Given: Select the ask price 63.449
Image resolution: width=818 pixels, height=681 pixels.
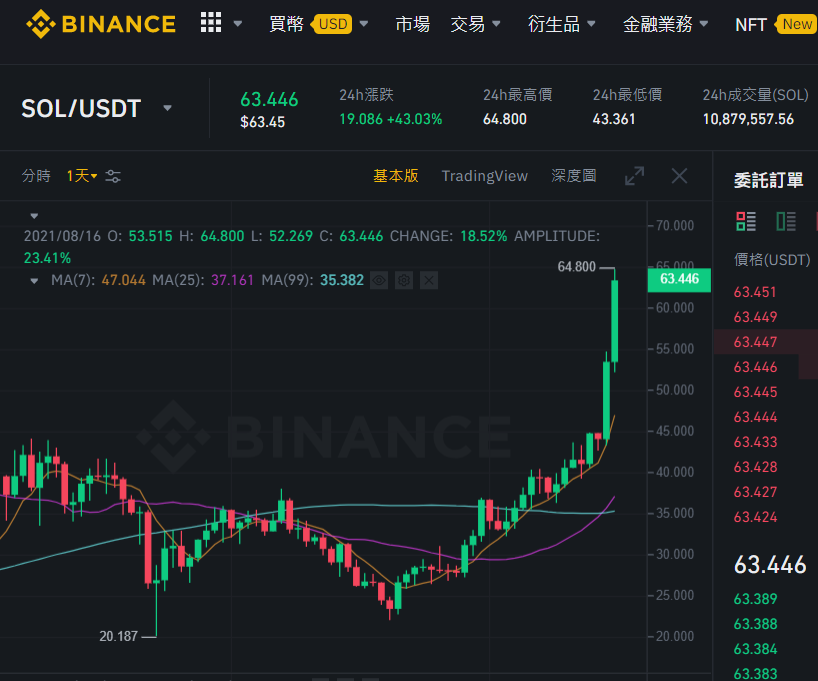Looking at the screenshot, I should click(x=755, y=317).
